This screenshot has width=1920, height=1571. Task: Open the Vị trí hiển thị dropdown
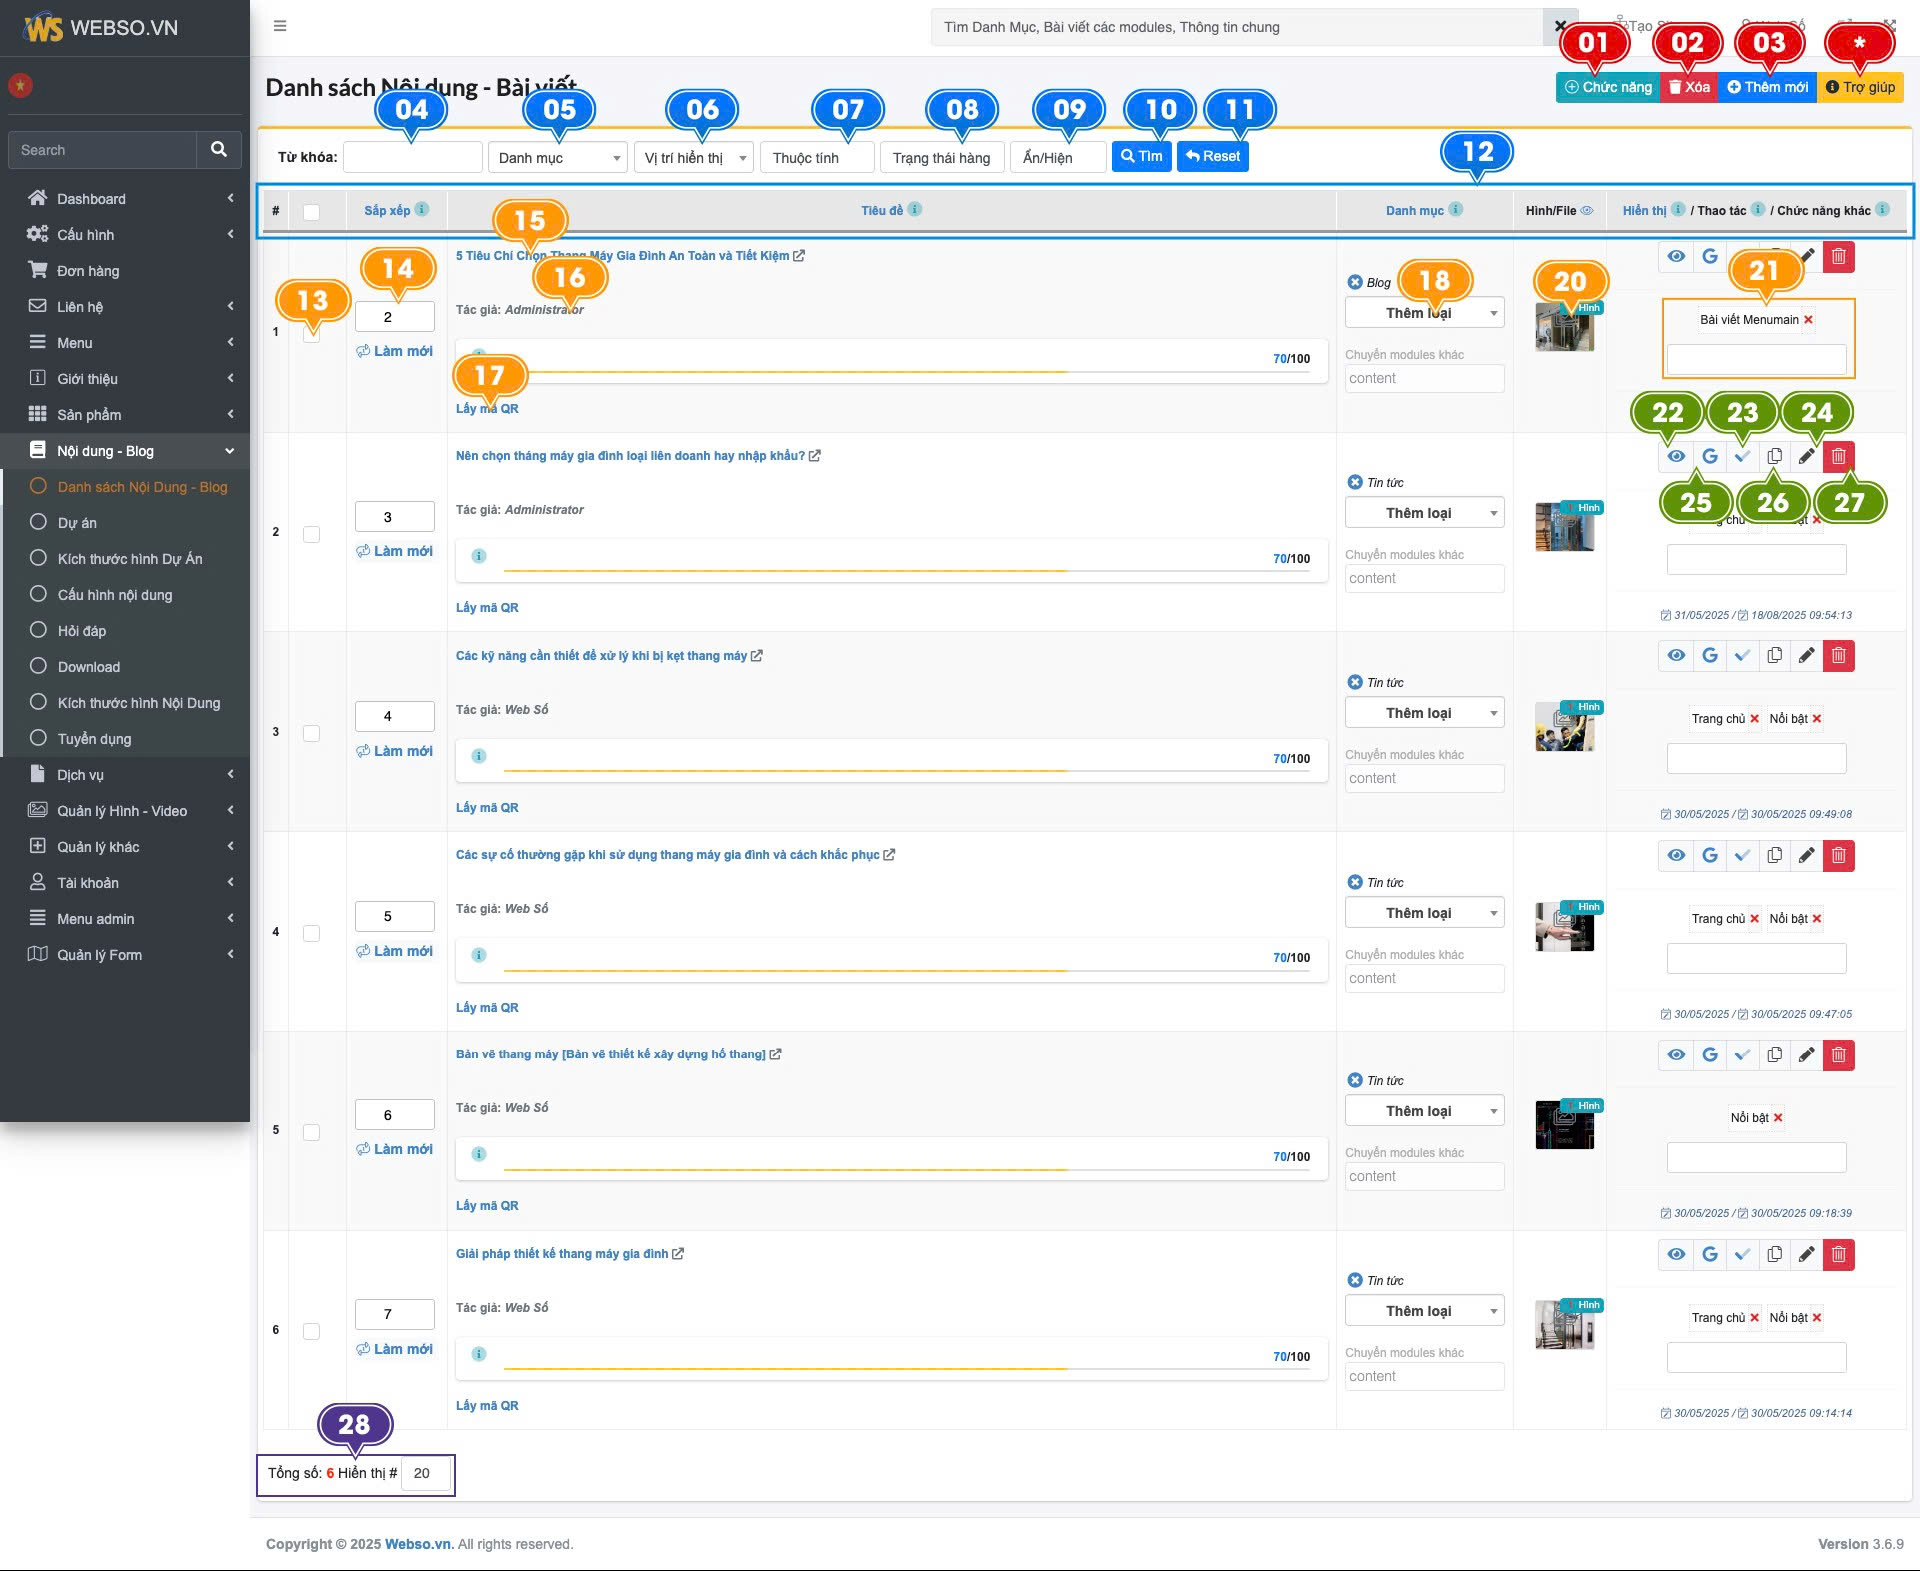point(693,158)
